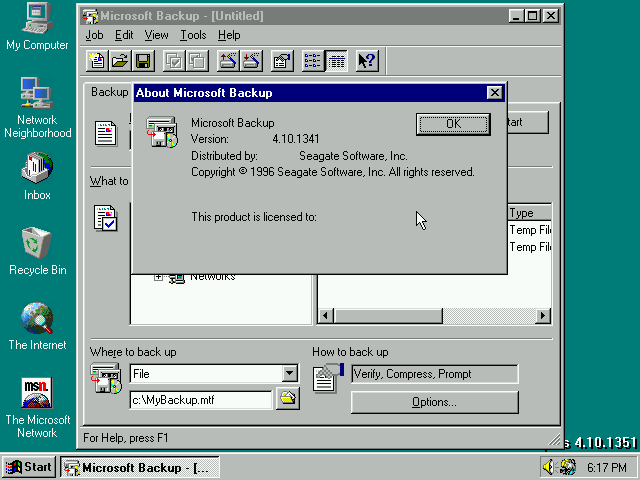Click the tray icon next to the speaker

pos(568,467)
